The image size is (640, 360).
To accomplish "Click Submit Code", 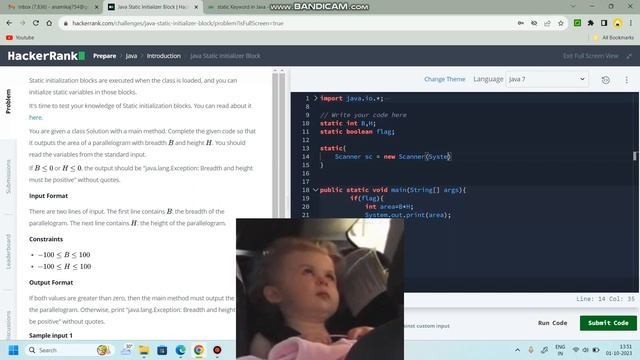I will pyautogui.click(x=608, y=323).
